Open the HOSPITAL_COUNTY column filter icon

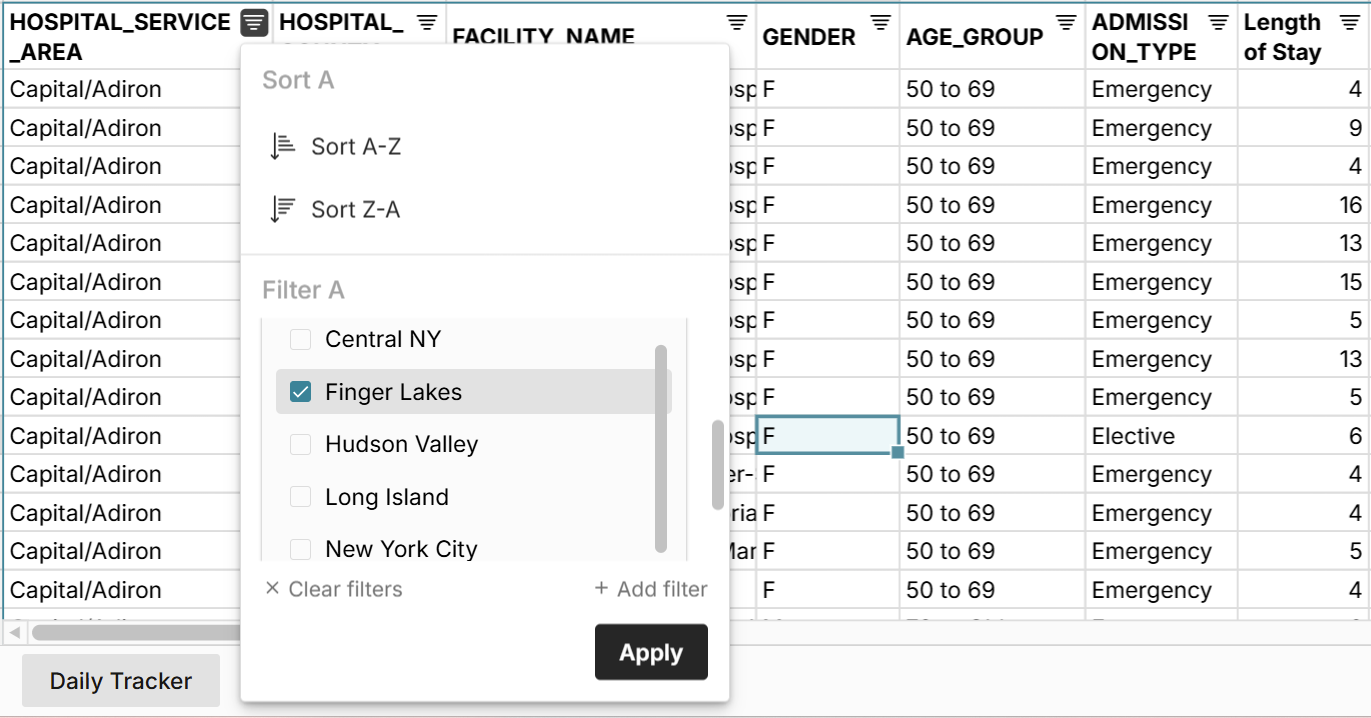coord(427,22)
